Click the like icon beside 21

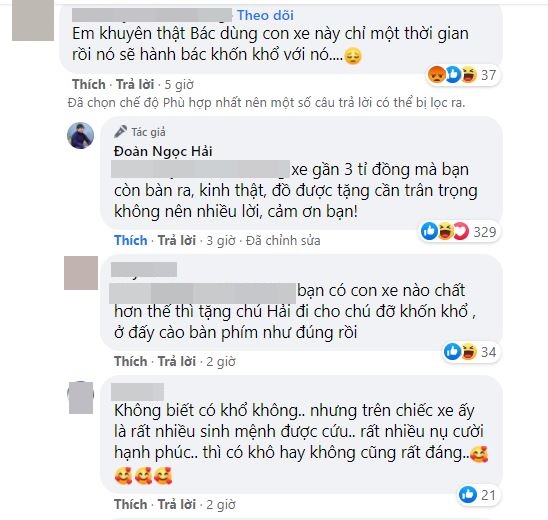[468, 494]
